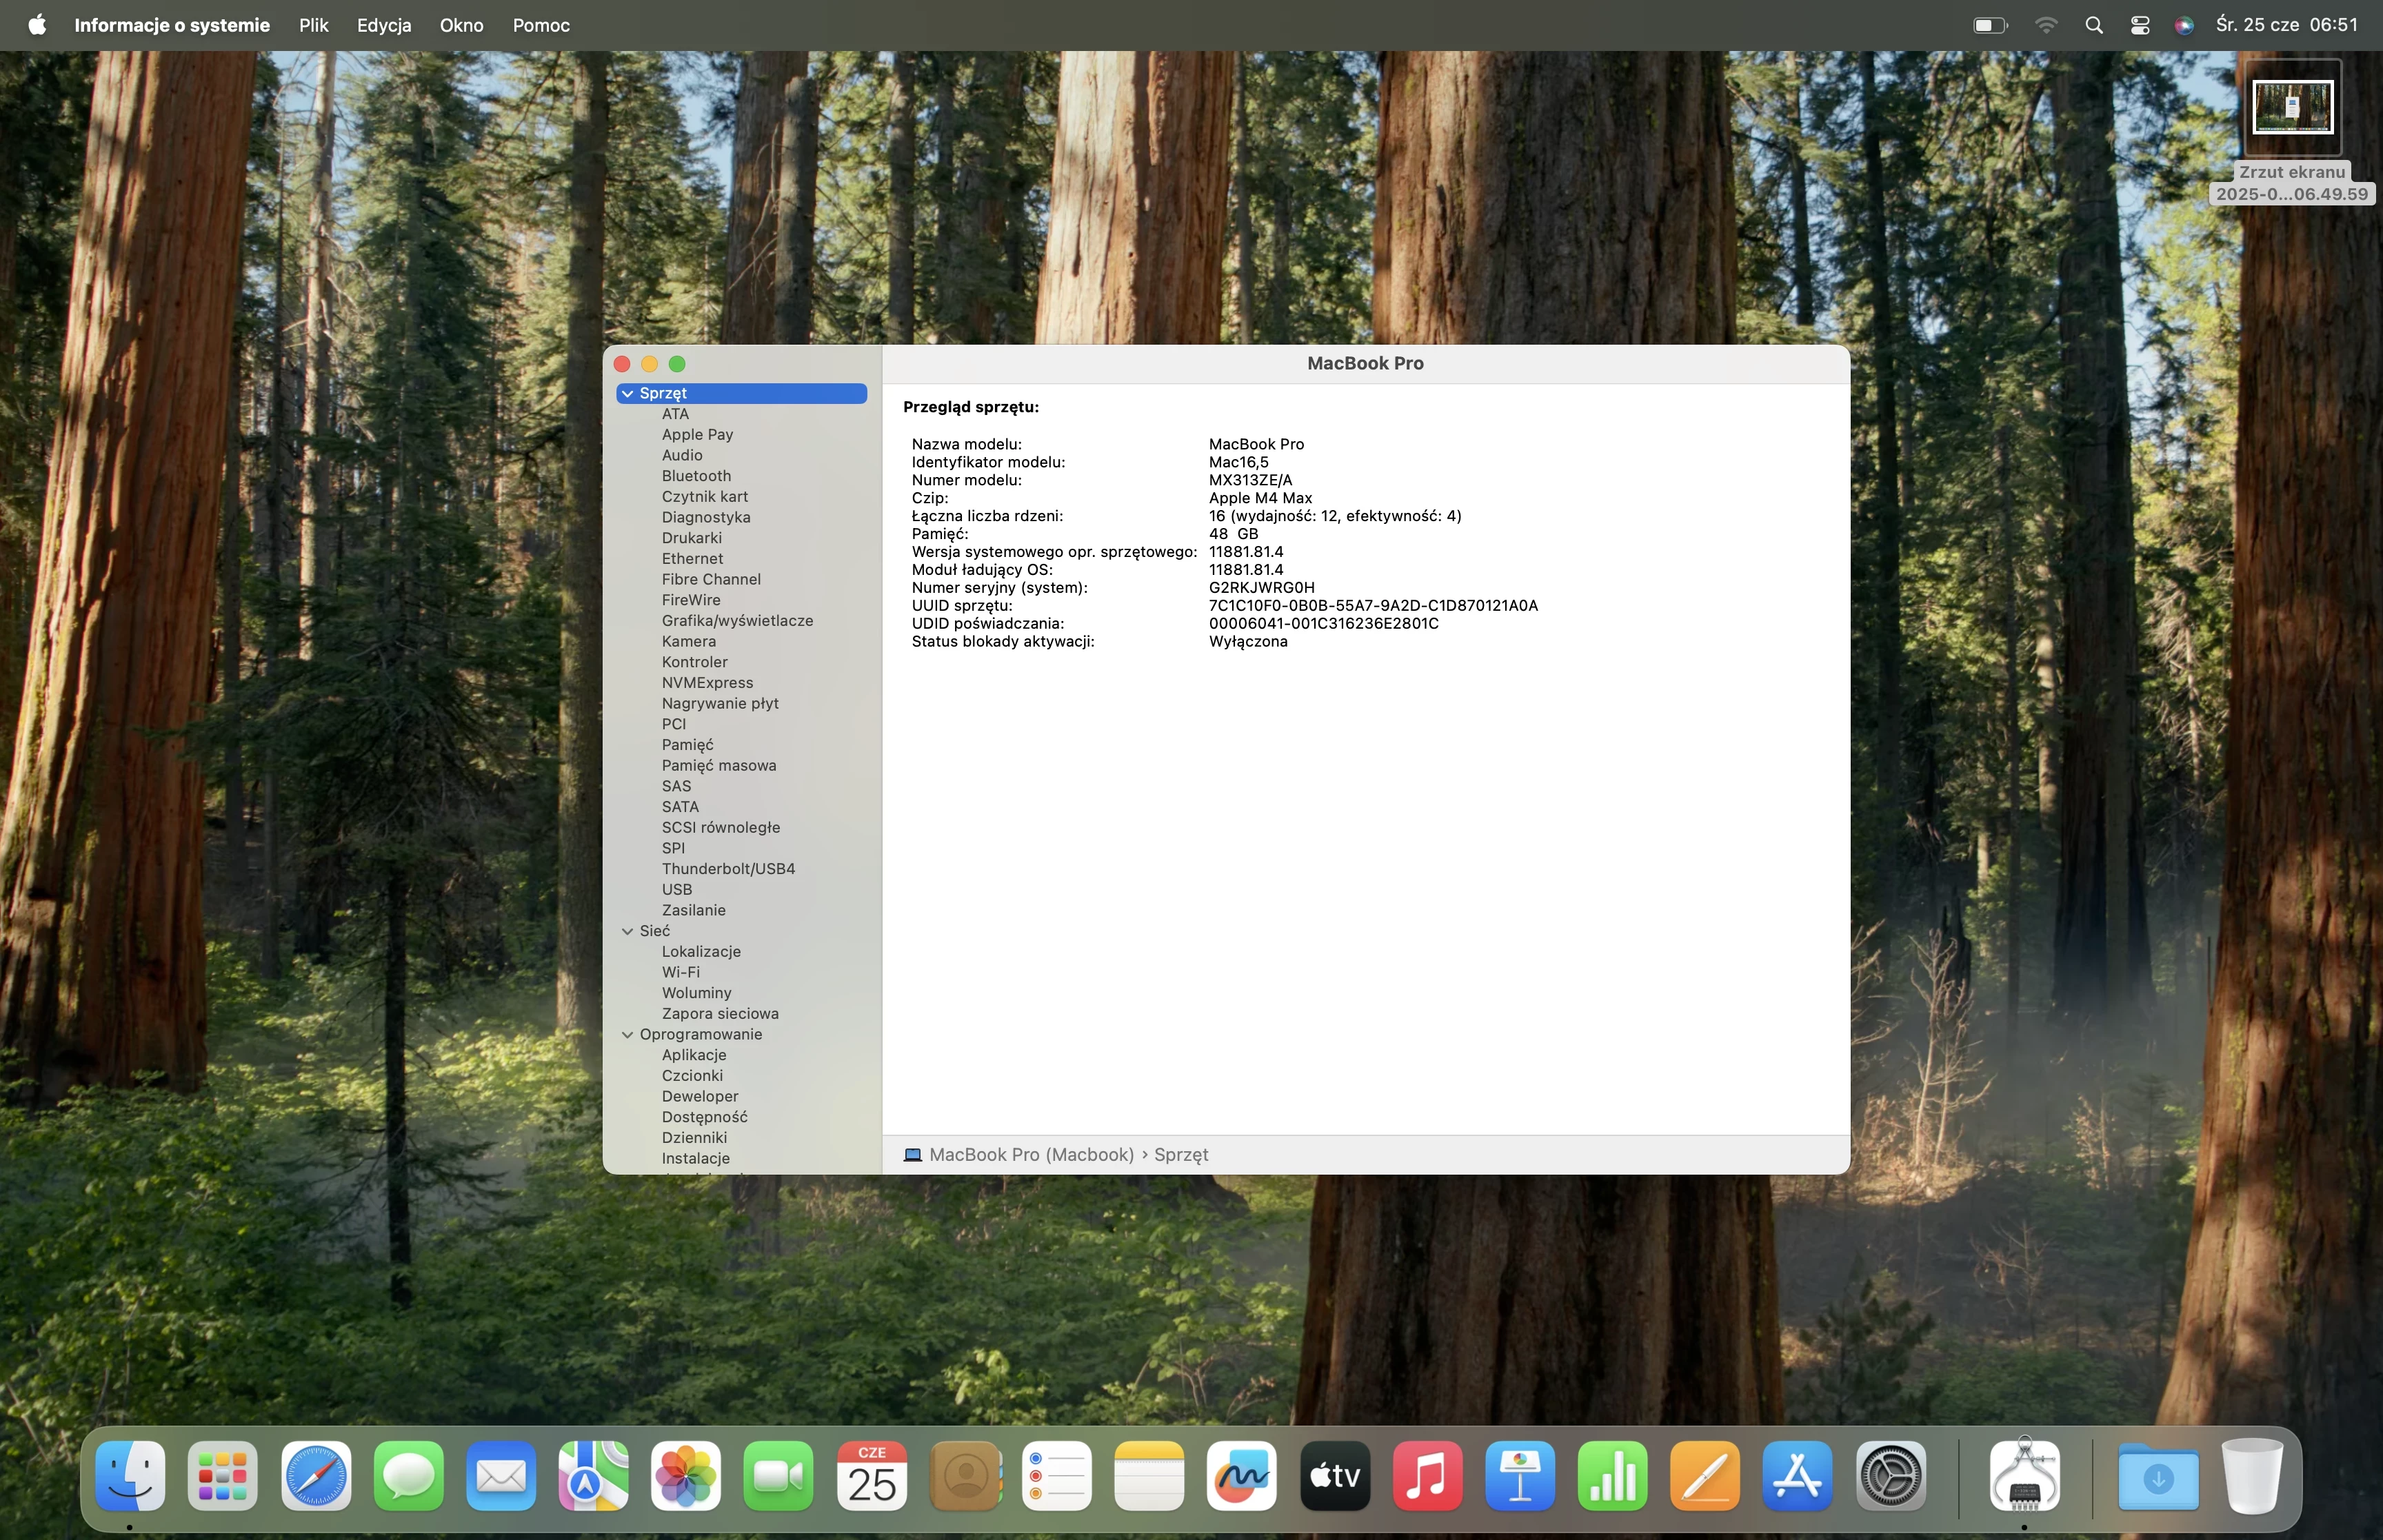2383x1540 pixels.
Task: Open the Pomoc menu
Action: [541, 25]
